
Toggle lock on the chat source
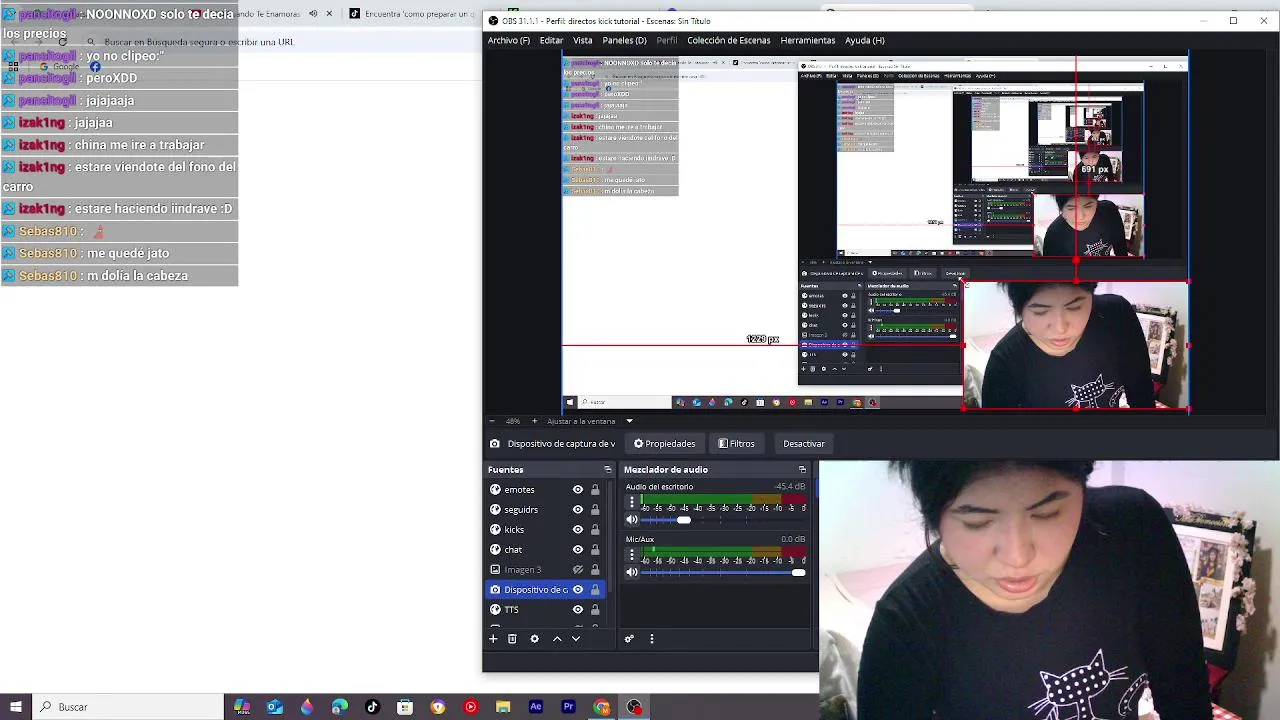point(595,550)
